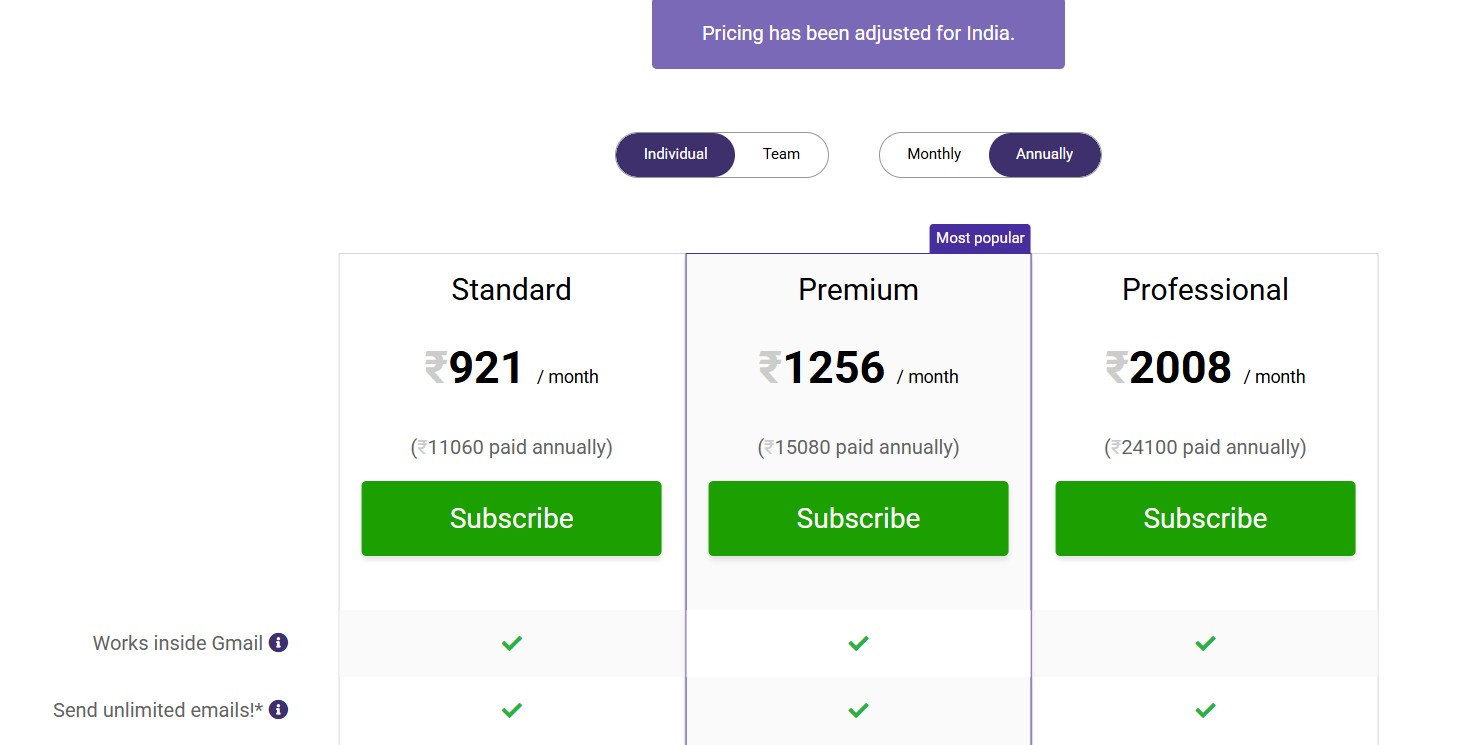Click the Standard checkmark for unlimited emails
This screenshot has width=1462, height=745.
[511, 710]
